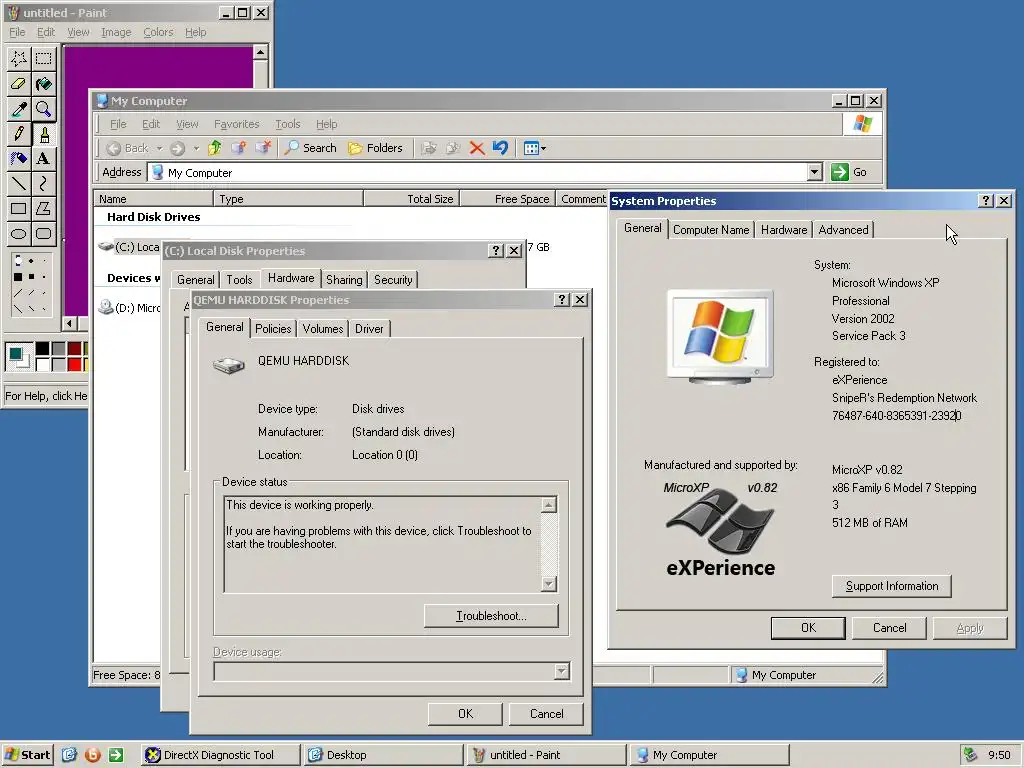Open the Volumes tab
1024x768 pixels.
tap(323, 328)
